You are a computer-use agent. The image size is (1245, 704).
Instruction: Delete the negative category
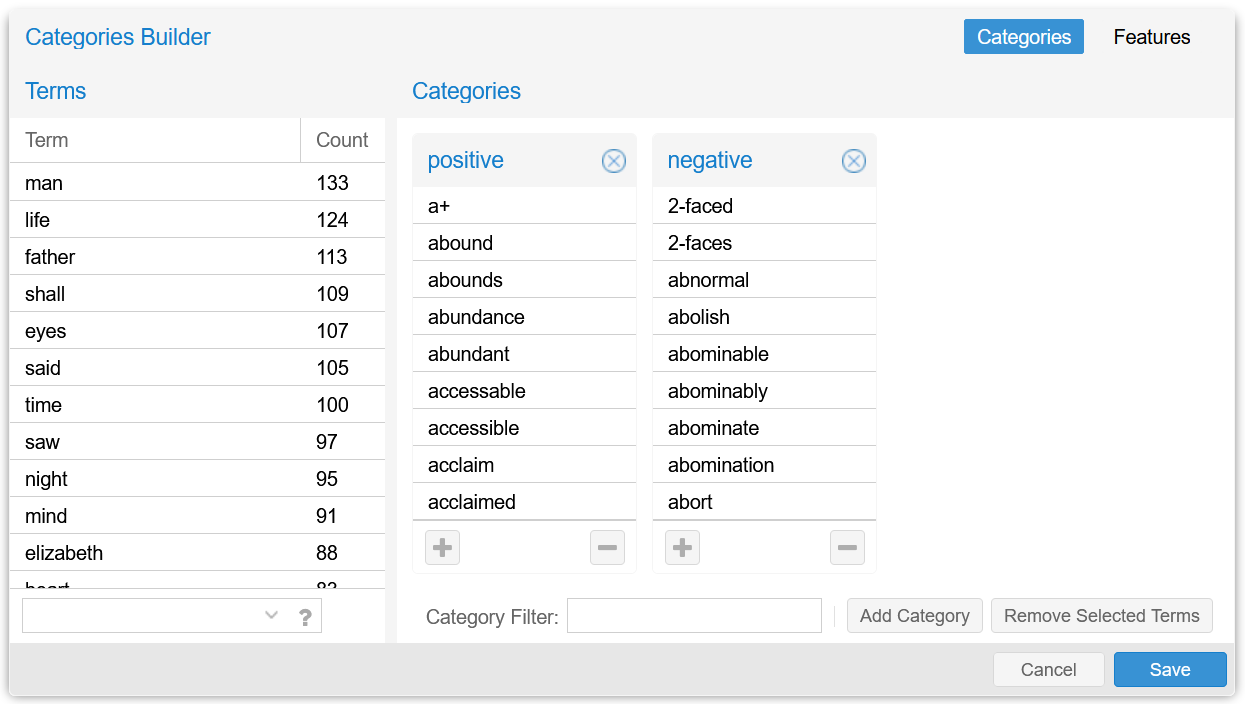click(x=853, y=160)
